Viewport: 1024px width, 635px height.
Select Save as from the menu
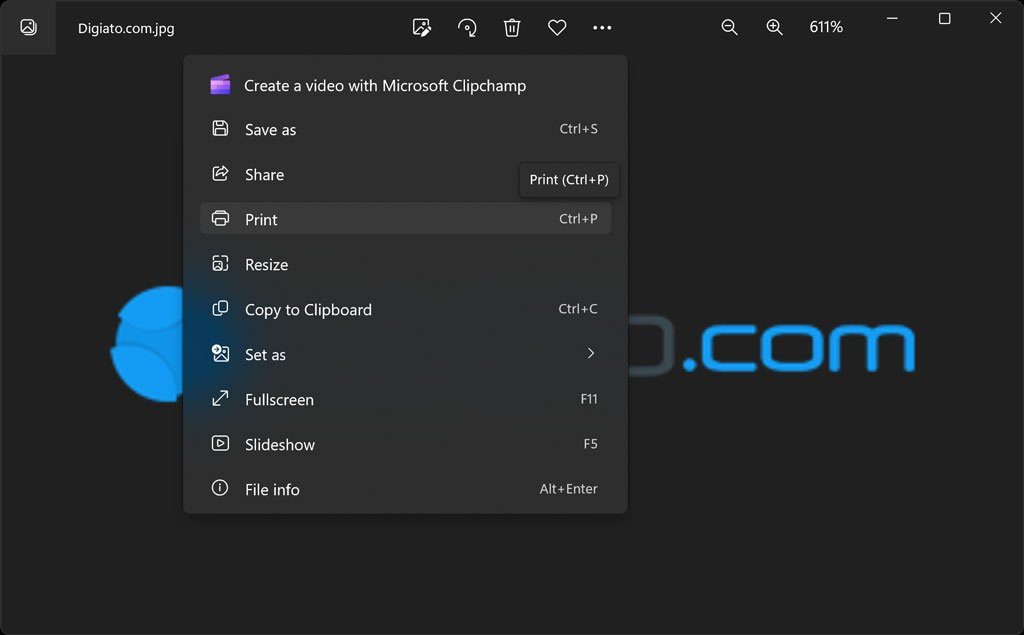405,129
